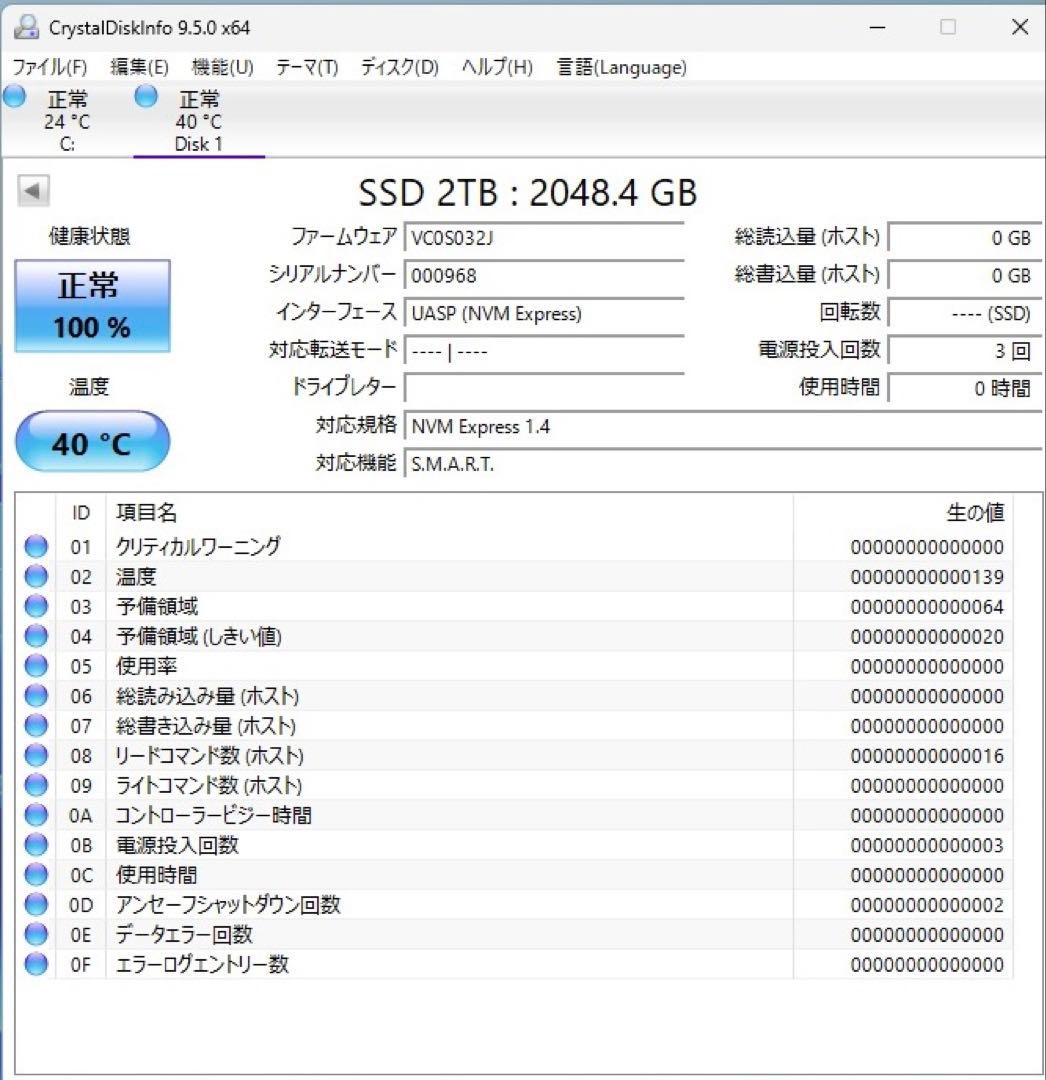Click the 40 °C temperature gauge
Image resolution: width=1046 pixels, height=1080 pixels.
pos(92,442)
